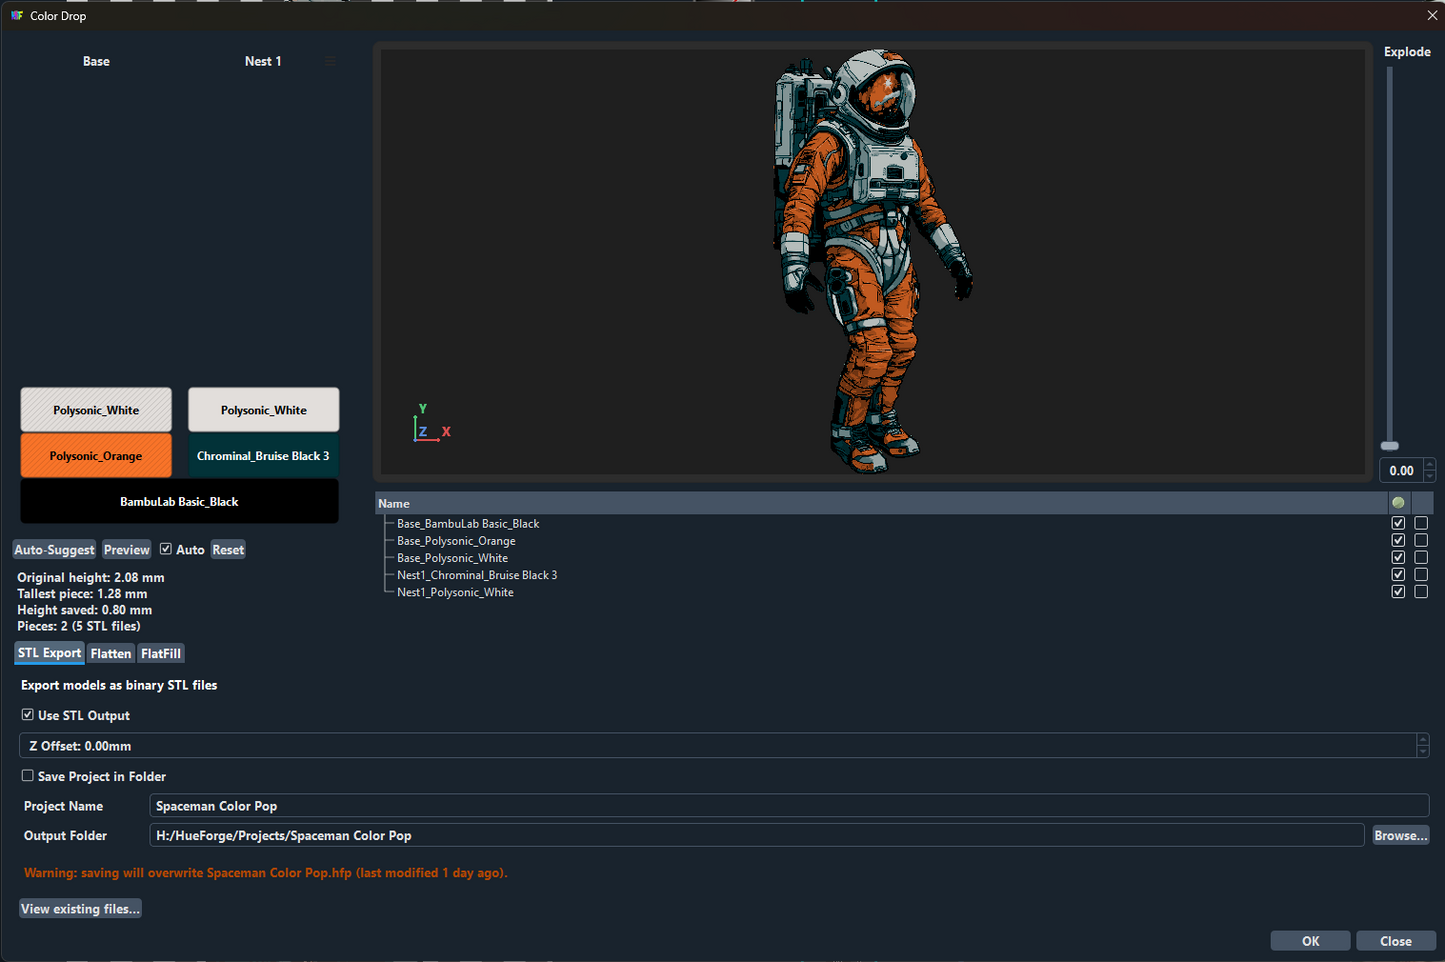Increase Z Offset using the up arrow
The width and height of the screenshot is (1445, 962).
click(1422, 740)
